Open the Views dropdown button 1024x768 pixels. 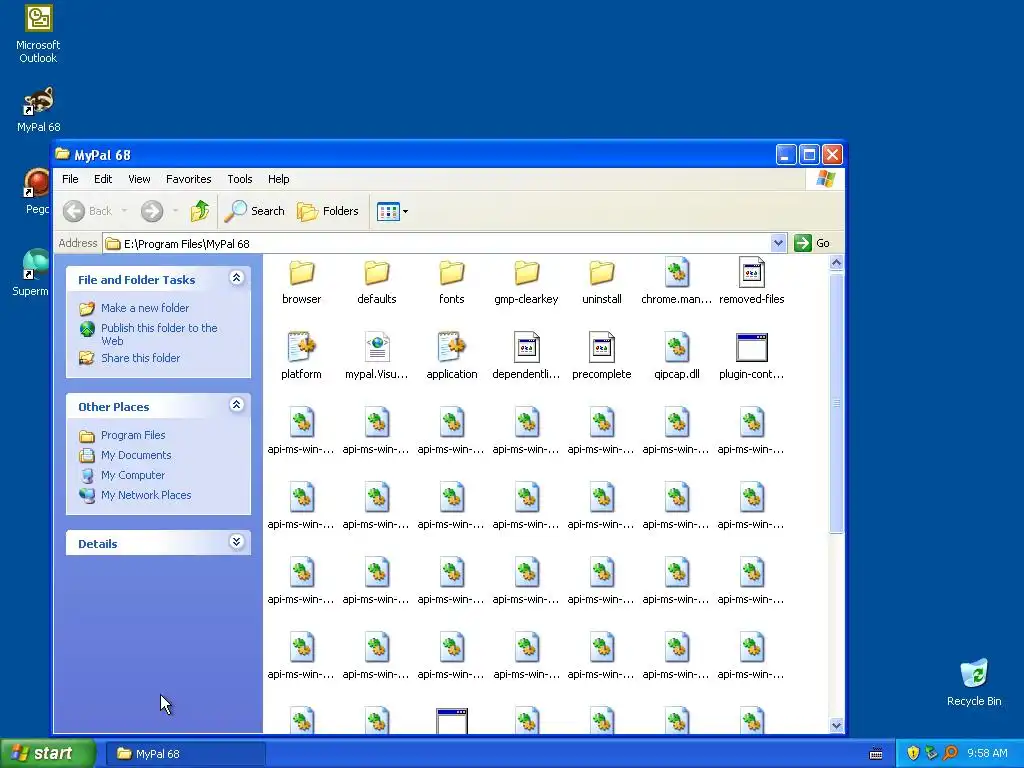tap(392, 211)
